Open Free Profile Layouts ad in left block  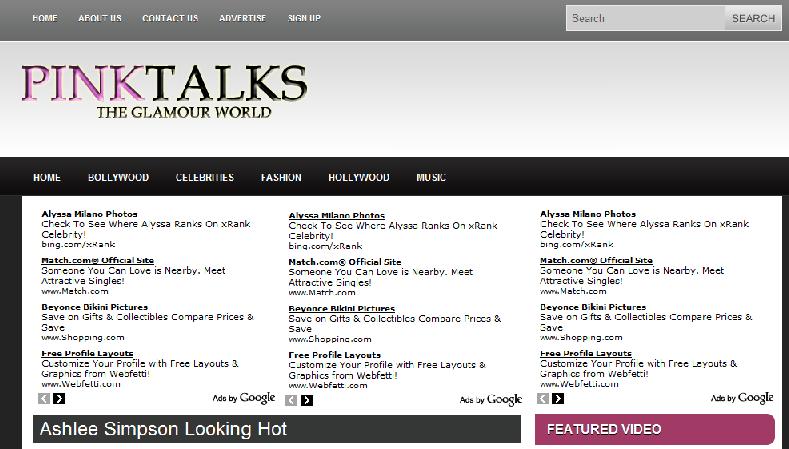point(87,353)
